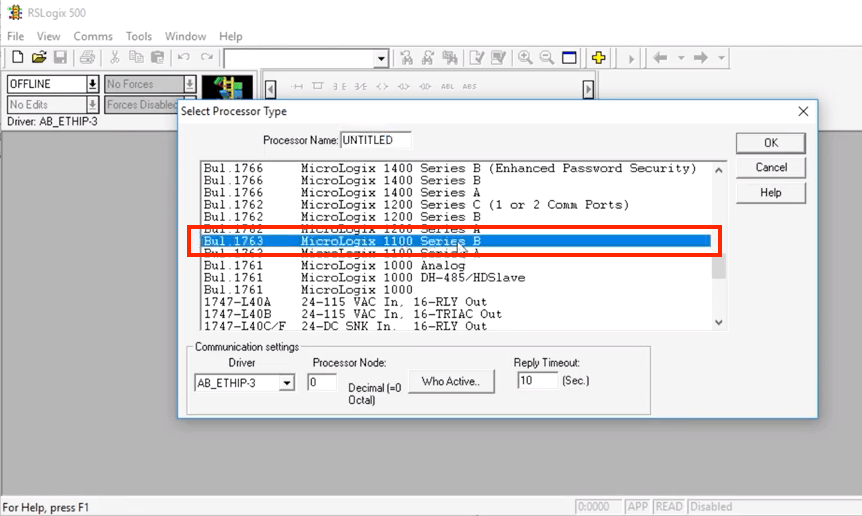Select 1747-L40A processor row

tap(456, 302)
